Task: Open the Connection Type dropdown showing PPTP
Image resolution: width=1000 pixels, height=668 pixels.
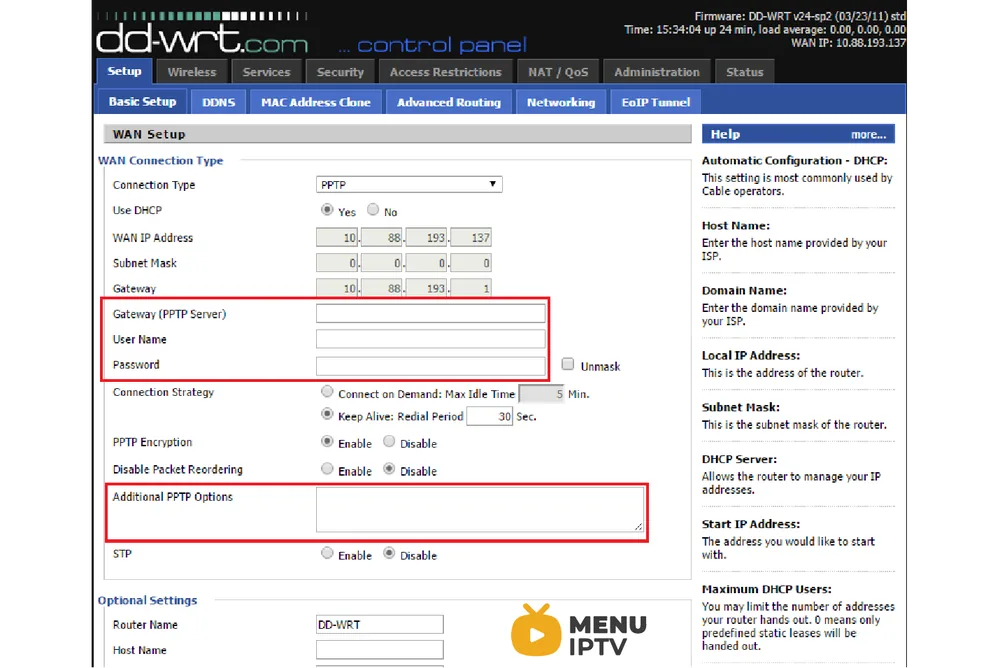Action: pos(409,184)
